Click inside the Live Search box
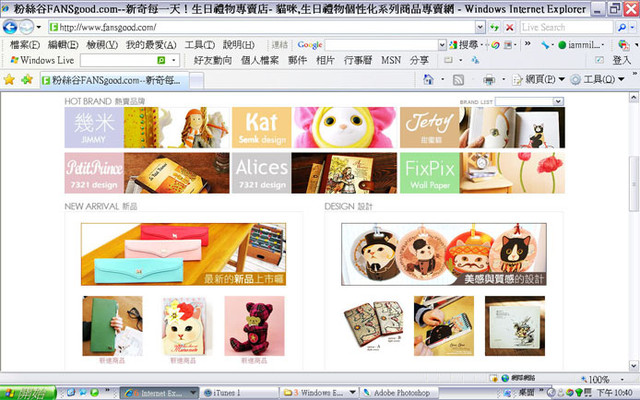The image size is (640, 400). tap(566, 27)
